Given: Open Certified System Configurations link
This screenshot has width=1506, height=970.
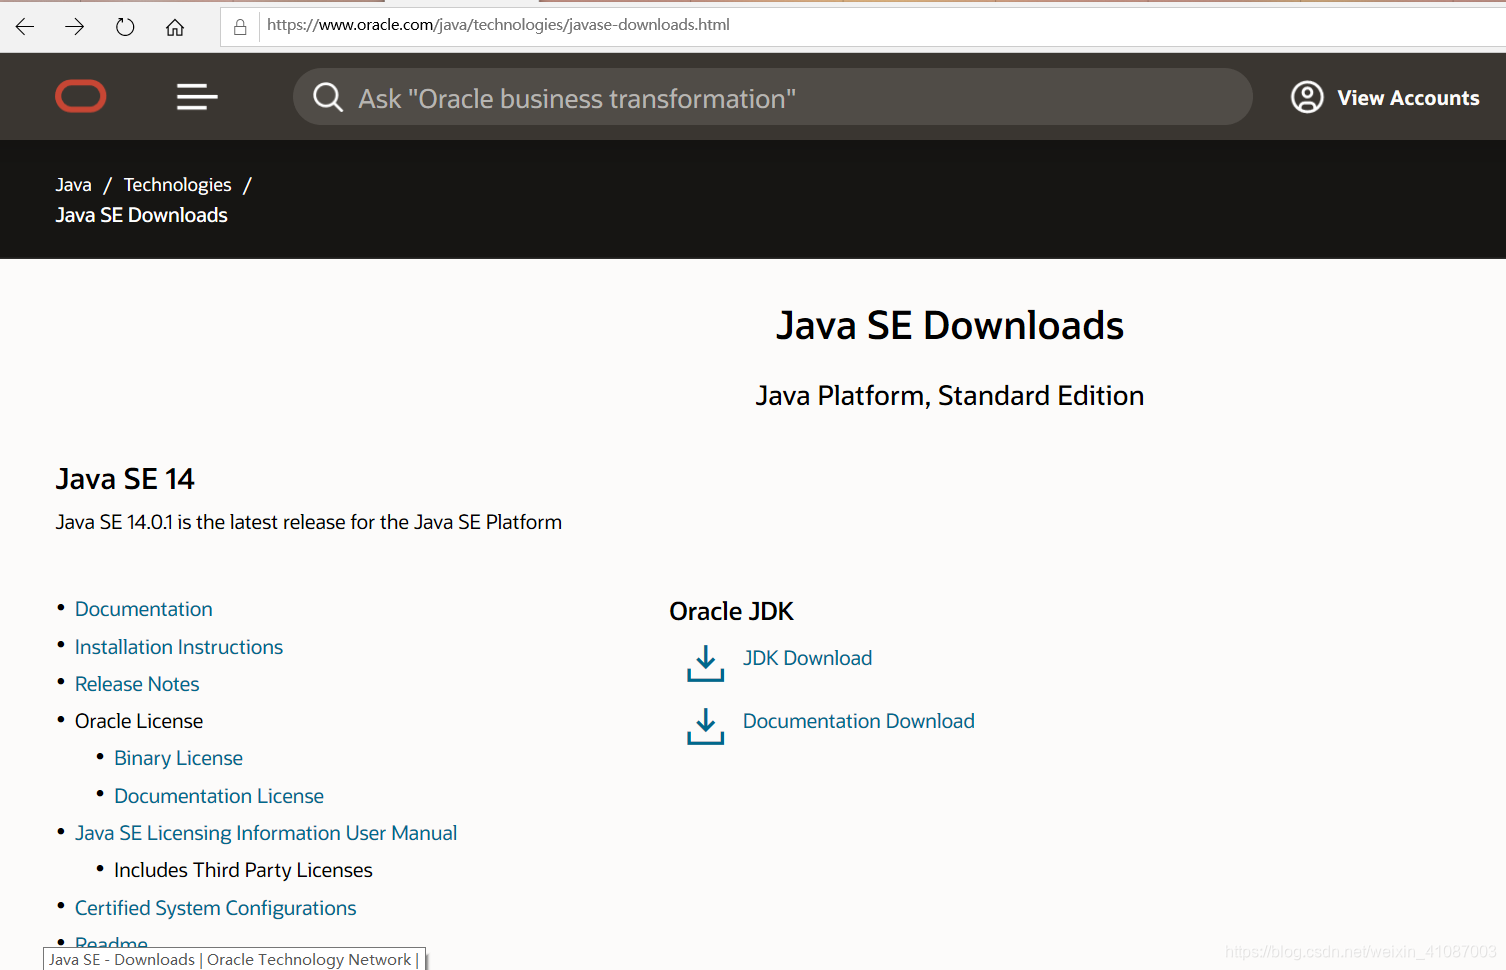Looking at the screenshot, I should tap(216, 908).
